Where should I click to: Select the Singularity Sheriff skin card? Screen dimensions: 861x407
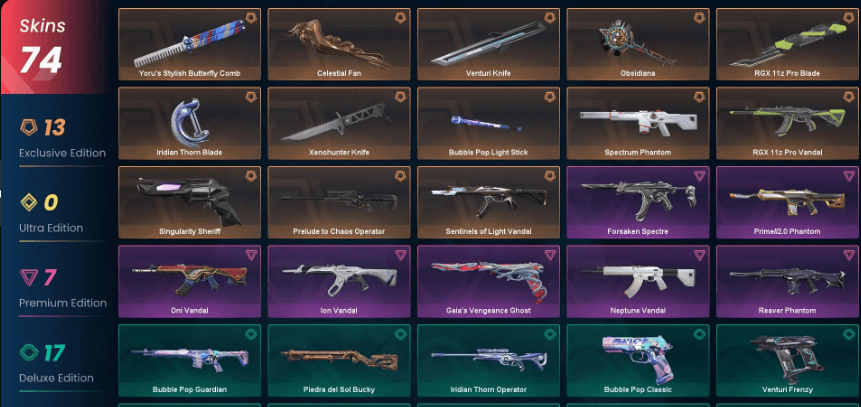[x=189, y=203]
